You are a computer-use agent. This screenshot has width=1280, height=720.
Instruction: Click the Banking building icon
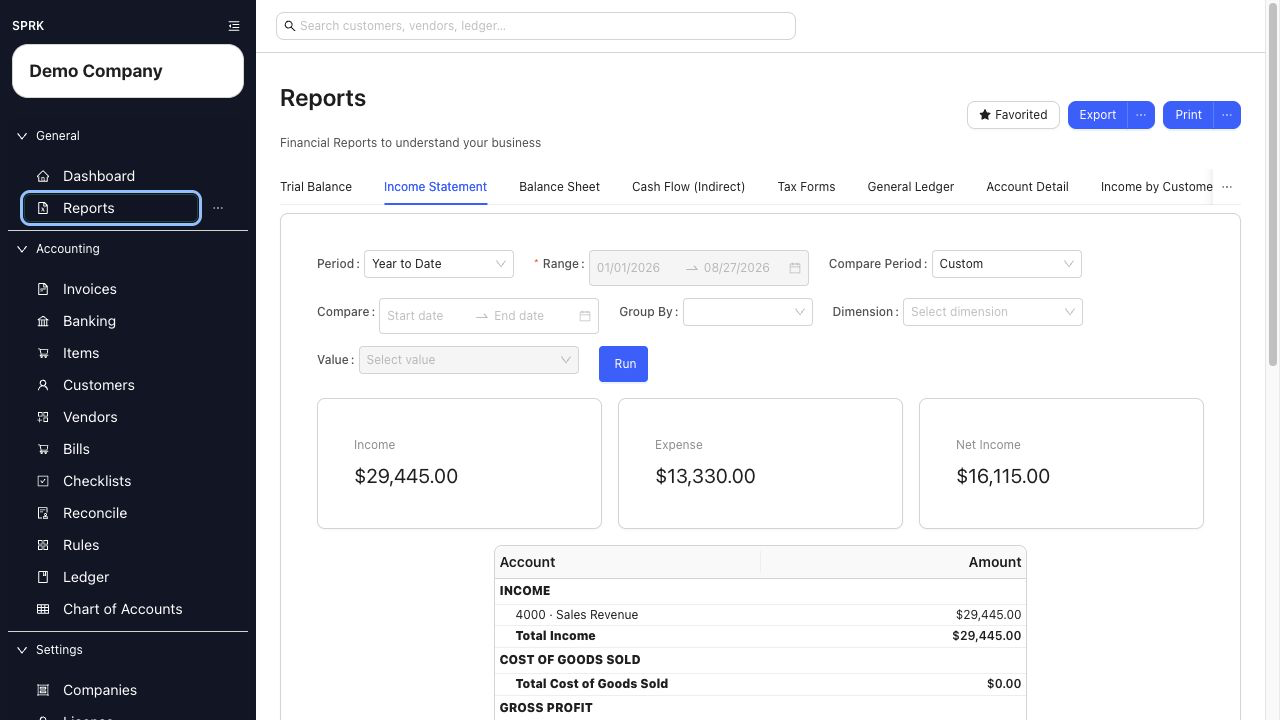coord(43,321)
